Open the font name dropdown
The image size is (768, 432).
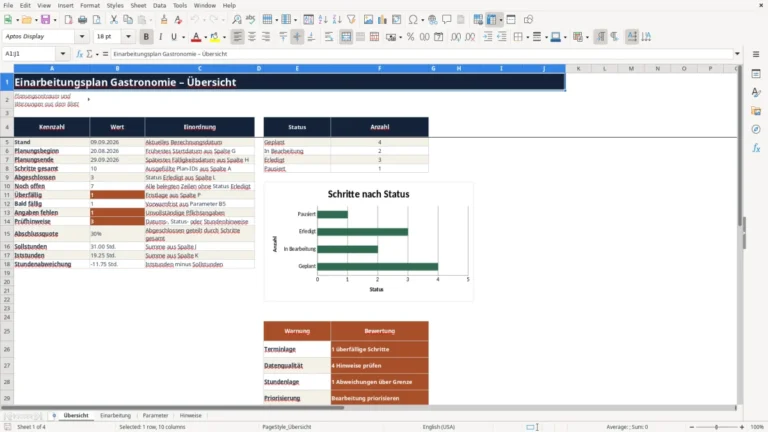pos(82,36)
